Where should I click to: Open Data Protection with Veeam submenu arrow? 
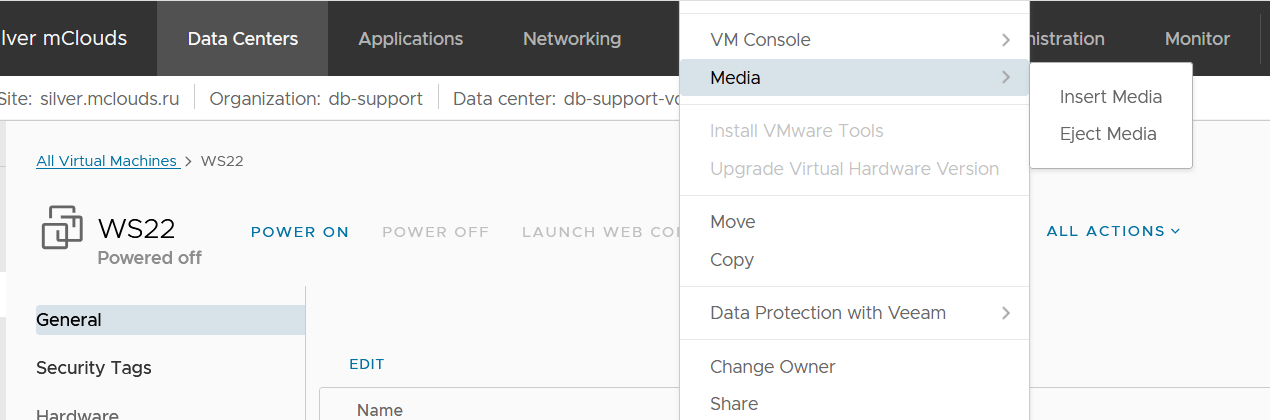click(1005, 313)
